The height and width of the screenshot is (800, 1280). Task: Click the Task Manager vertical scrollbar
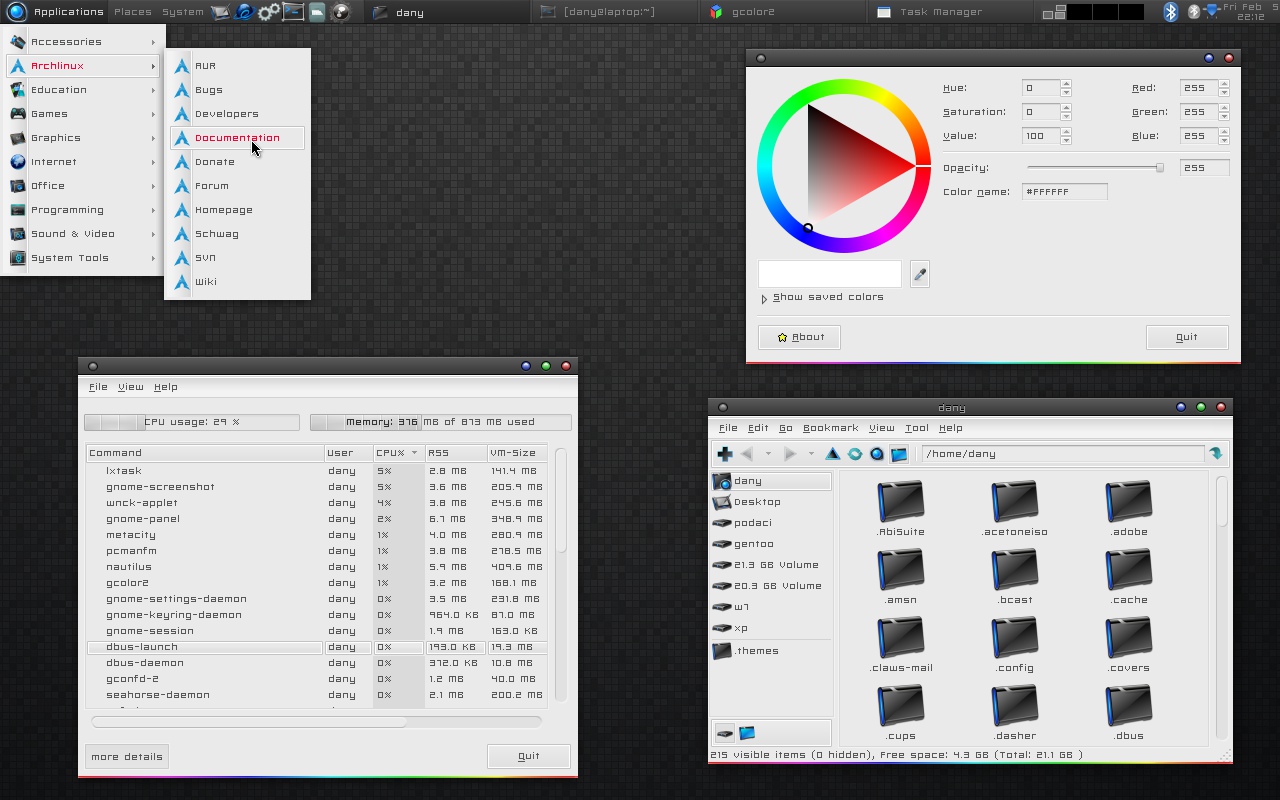(x=561, y=500)
